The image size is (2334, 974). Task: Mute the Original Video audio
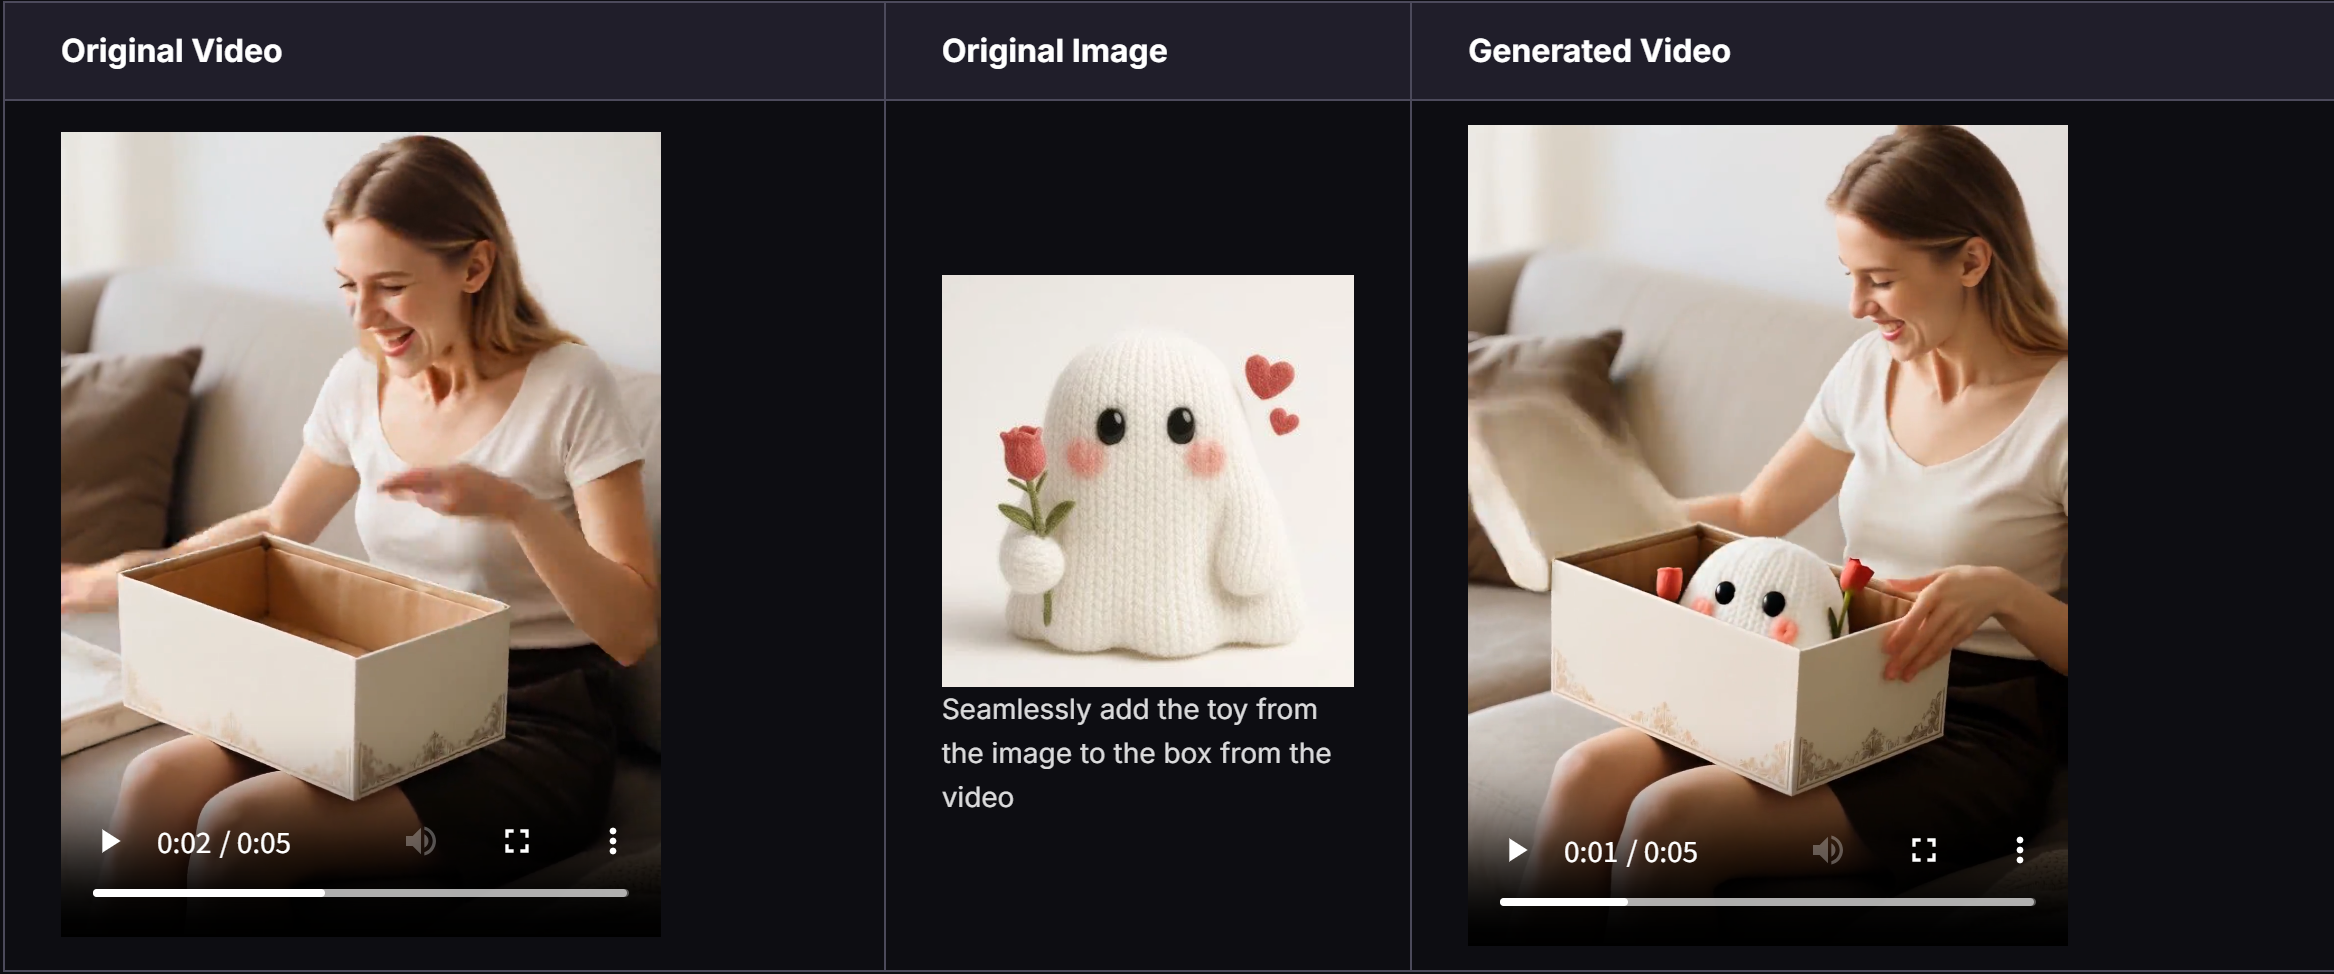(x=421, y=842)
